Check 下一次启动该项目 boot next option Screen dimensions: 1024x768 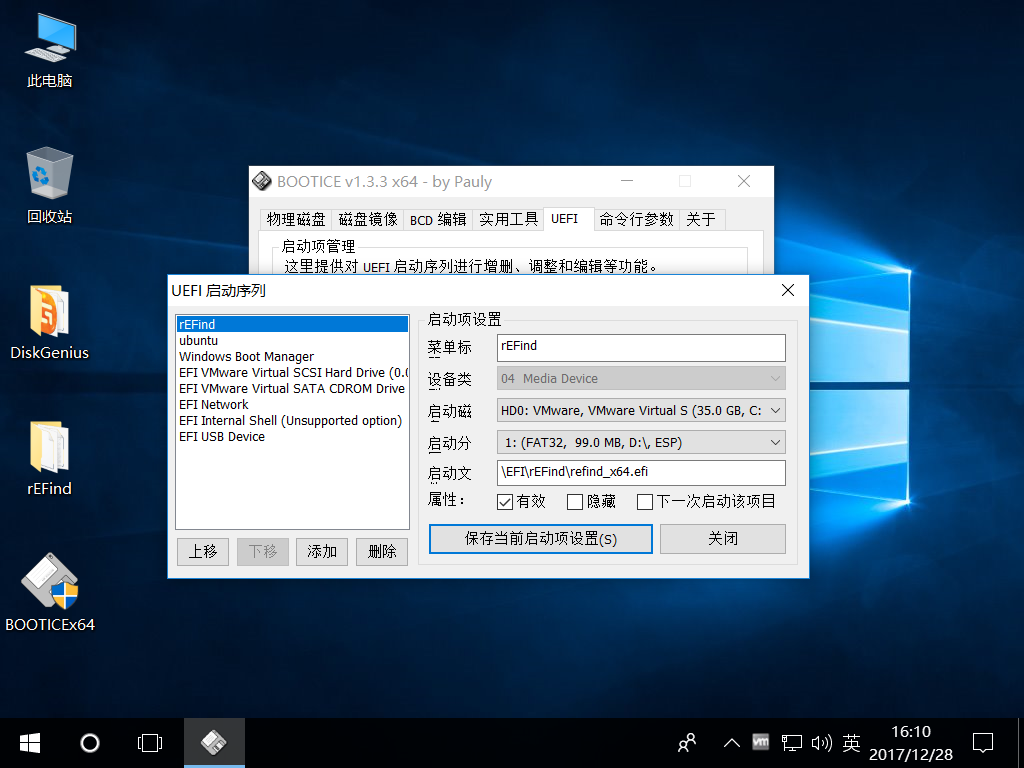click(645, 502)
